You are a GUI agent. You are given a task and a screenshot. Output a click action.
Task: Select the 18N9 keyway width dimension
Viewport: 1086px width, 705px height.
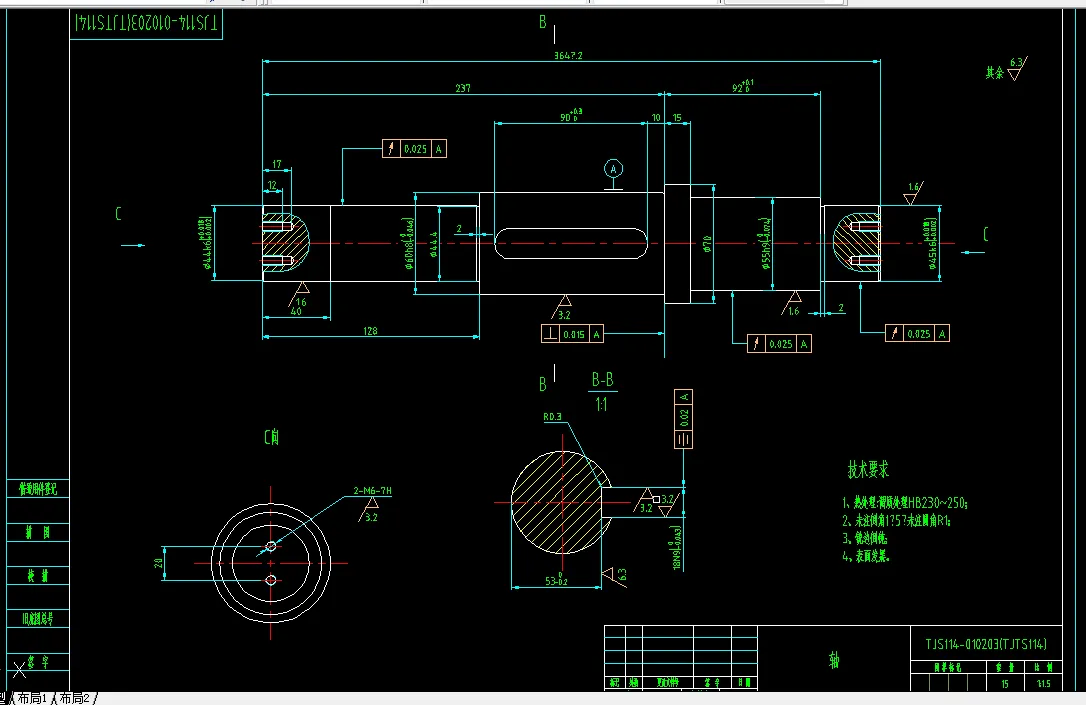pos(677,548)
